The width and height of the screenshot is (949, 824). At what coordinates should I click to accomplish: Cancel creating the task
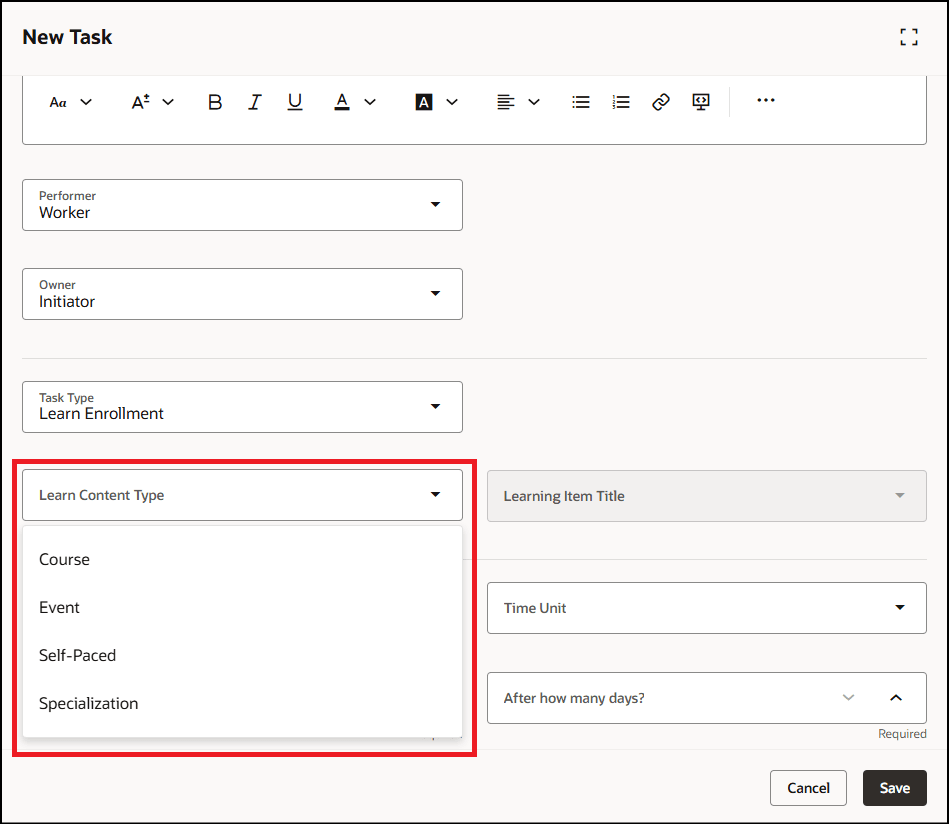point(808,788)
